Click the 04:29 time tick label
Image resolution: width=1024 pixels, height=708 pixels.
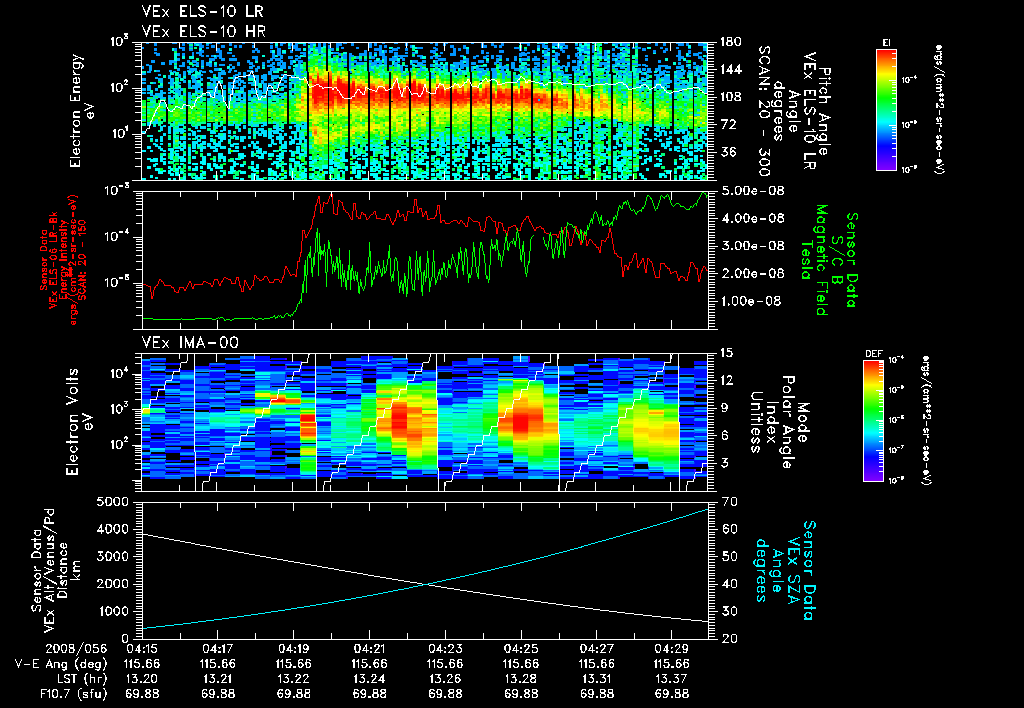(x=672, y=649)
